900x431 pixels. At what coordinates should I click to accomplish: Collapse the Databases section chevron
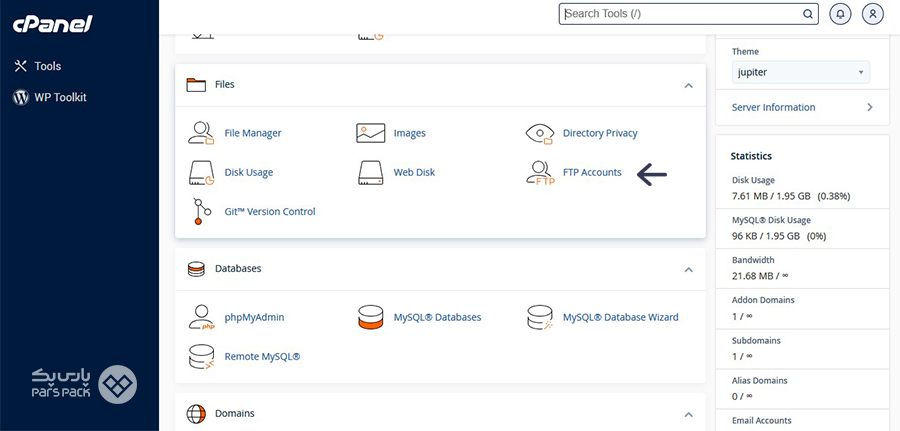(x=689, y=270)
